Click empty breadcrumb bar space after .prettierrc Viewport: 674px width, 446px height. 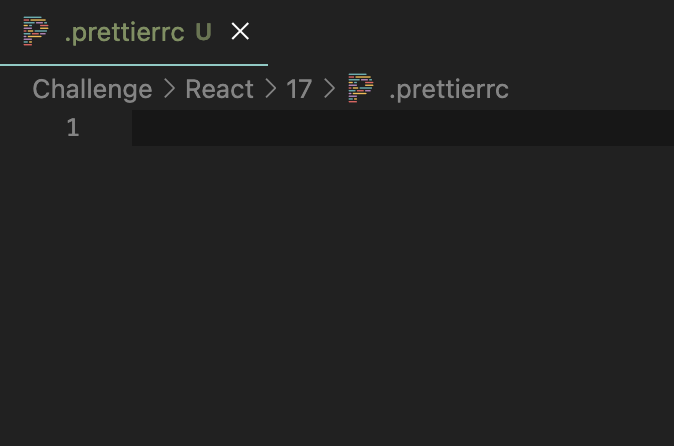pyautogui.click(x=591, y=89)
